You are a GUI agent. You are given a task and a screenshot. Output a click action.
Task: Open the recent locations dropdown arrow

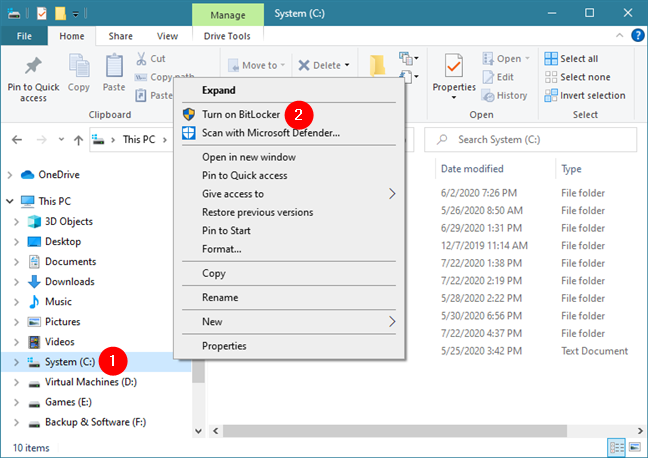61,140
